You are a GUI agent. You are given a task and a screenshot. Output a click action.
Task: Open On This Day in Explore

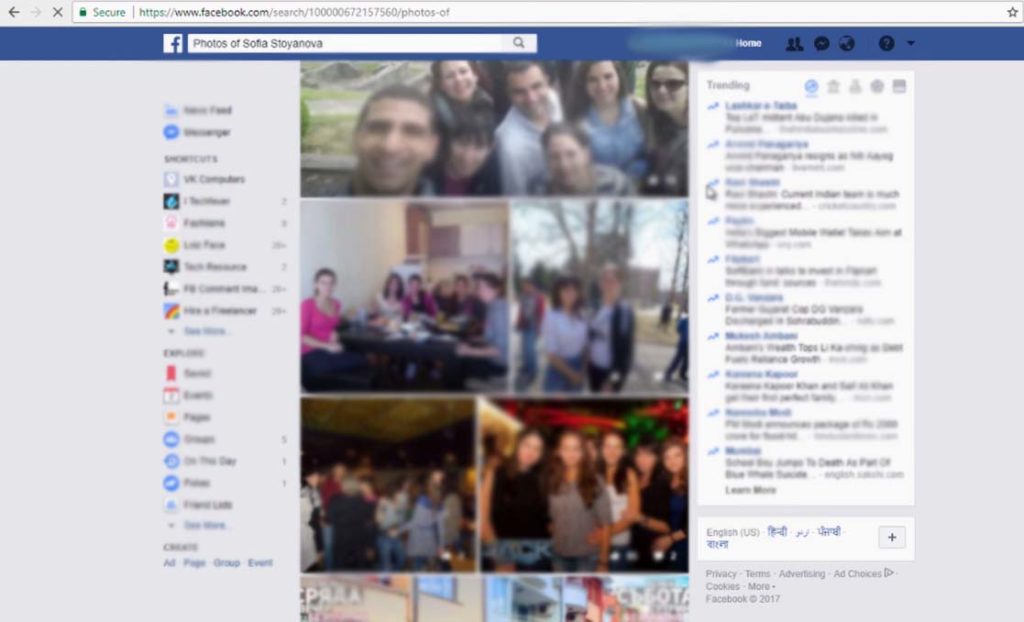tap(200, 461)
